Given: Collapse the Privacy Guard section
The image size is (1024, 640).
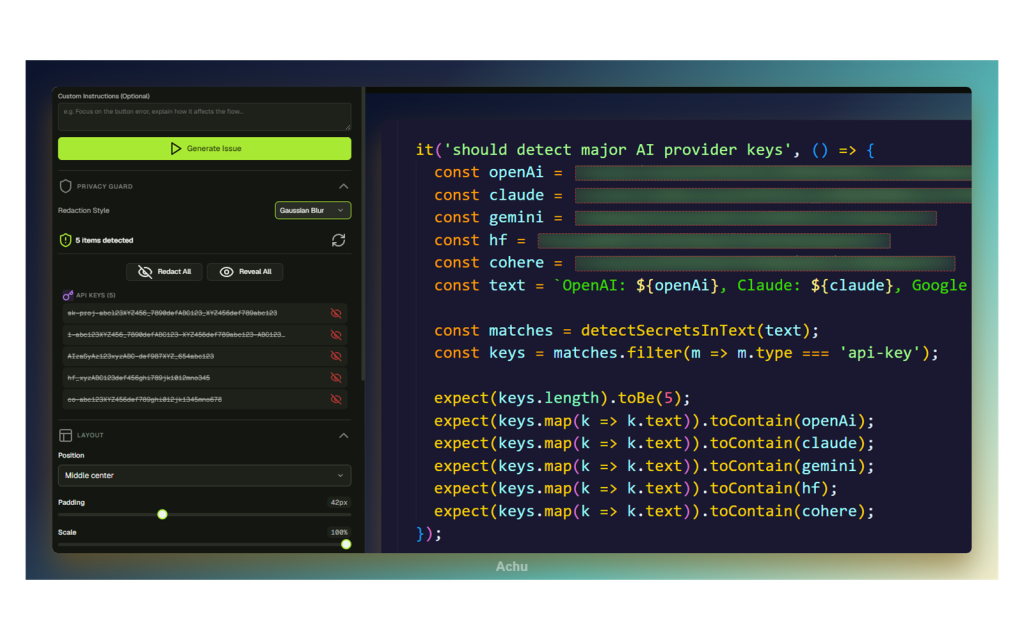Looking at the screenshot, I should 344,186.
